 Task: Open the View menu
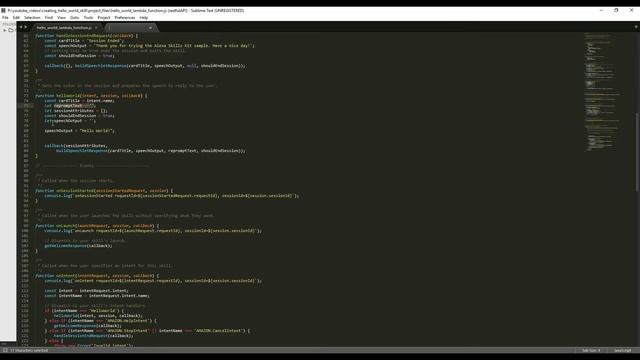[x=61, y=18]
